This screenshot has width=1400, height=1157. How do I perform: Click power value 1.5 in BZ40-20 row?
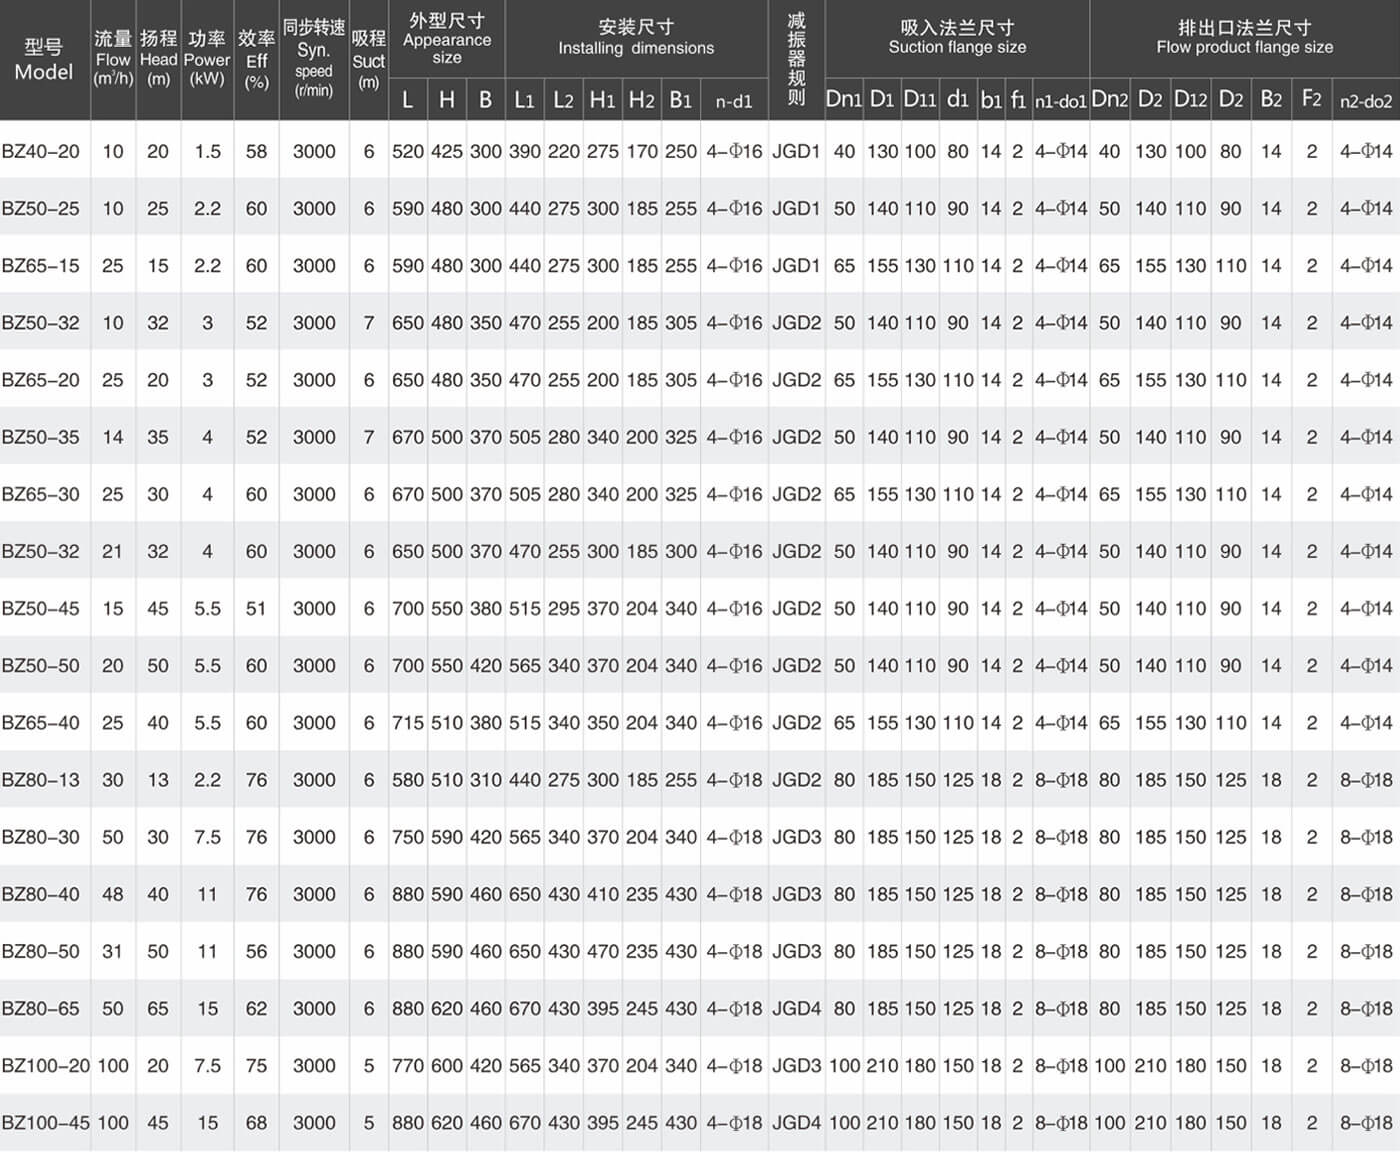click(207, 151)
